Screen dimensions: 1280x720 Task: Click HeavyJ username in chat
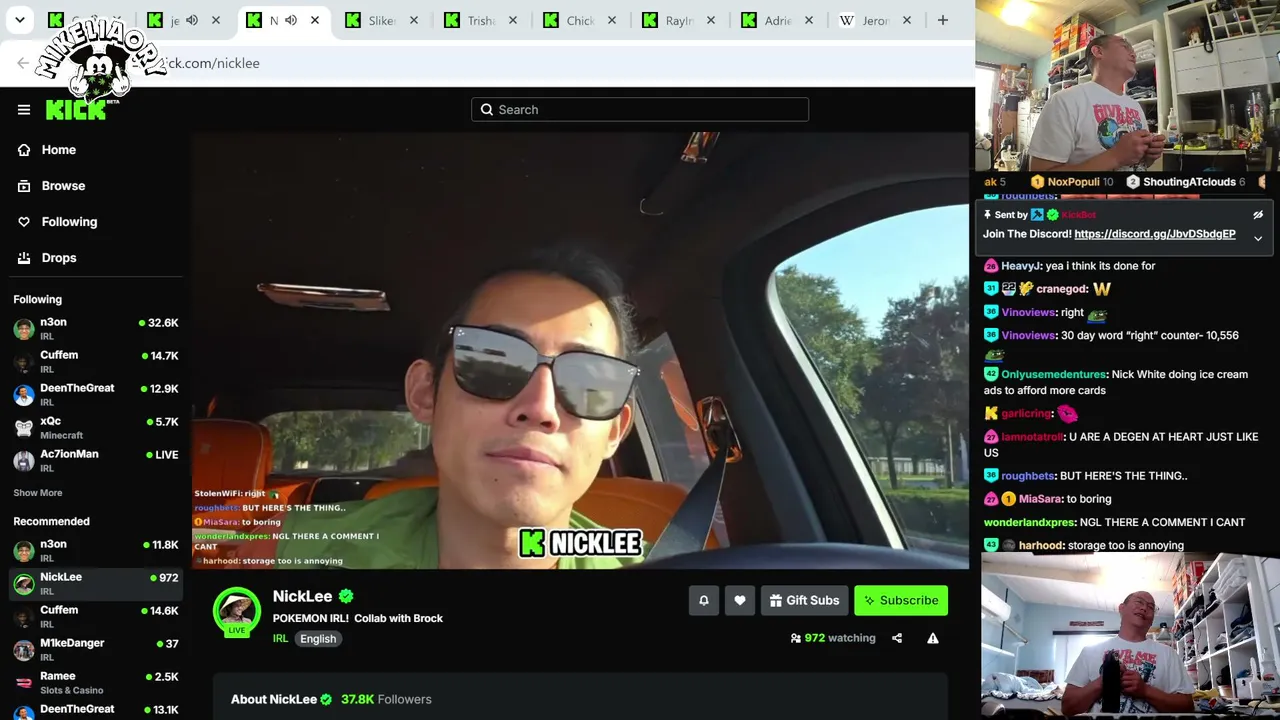tap(1021, 266)
